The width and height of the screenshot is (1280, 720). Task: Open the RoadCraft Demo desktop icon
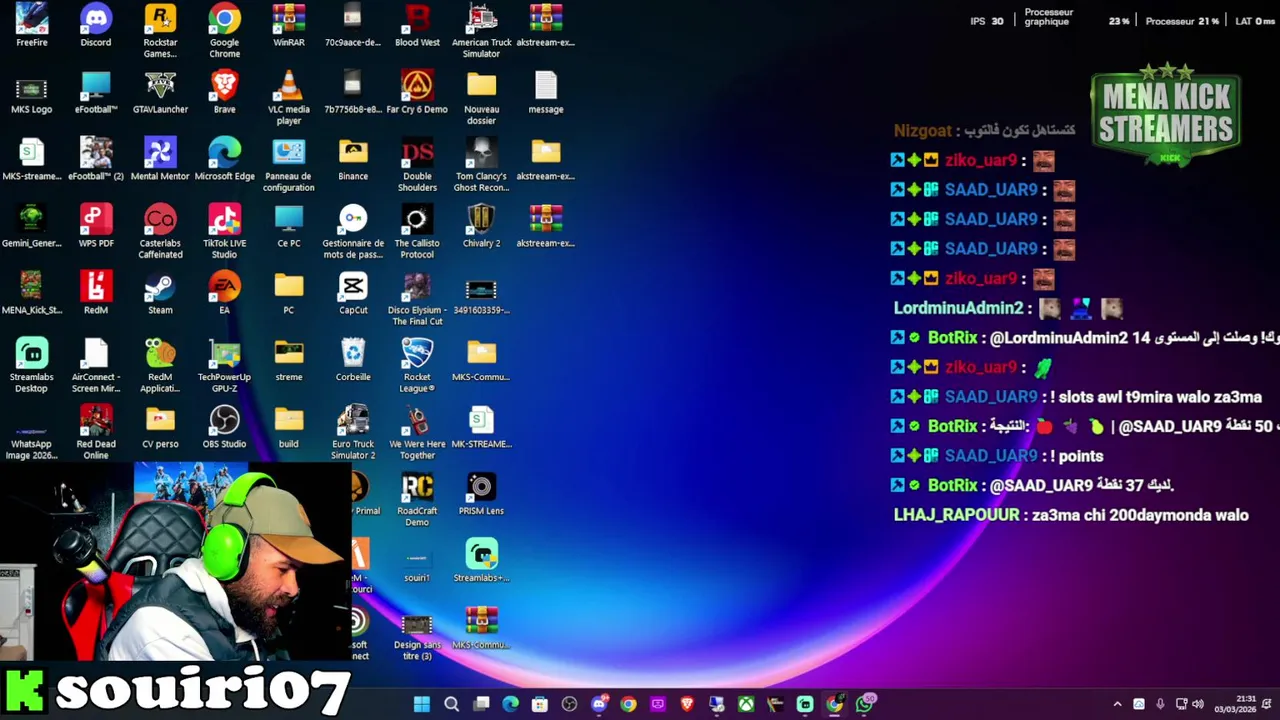click(417, 499)
